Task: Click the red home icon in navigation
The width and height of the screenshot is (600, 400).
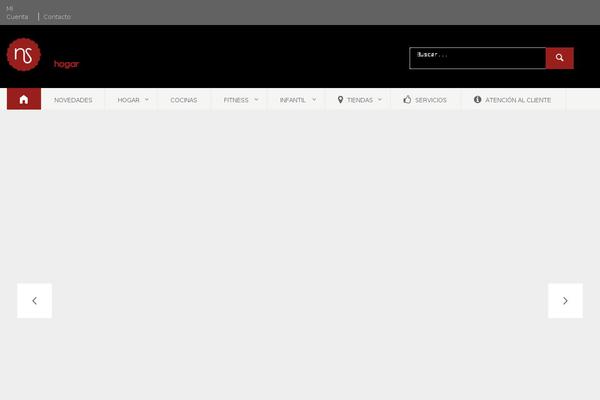Action: pos(24,99)
